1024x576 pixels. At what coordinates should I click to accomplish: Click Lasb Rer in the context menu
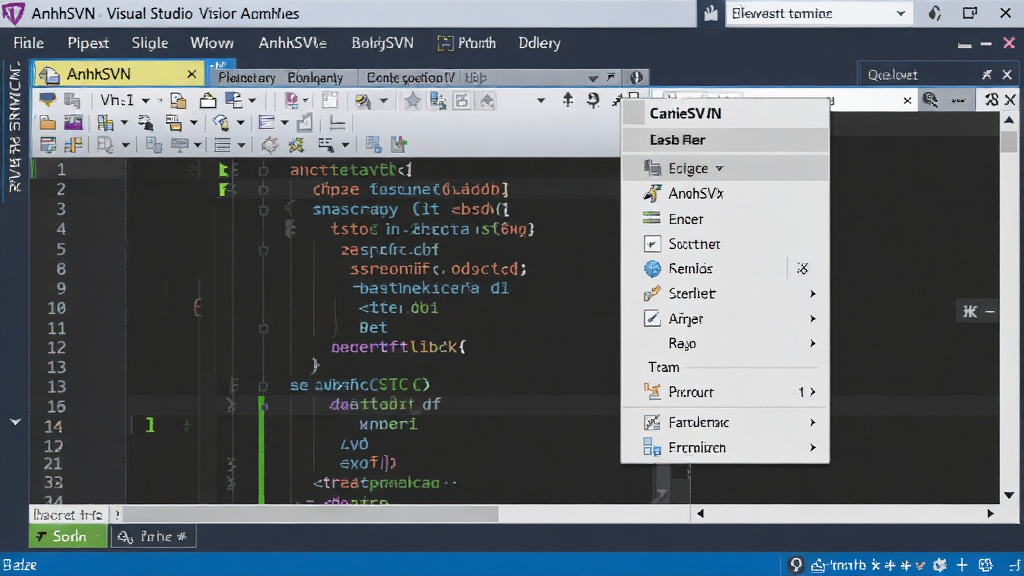725,140
